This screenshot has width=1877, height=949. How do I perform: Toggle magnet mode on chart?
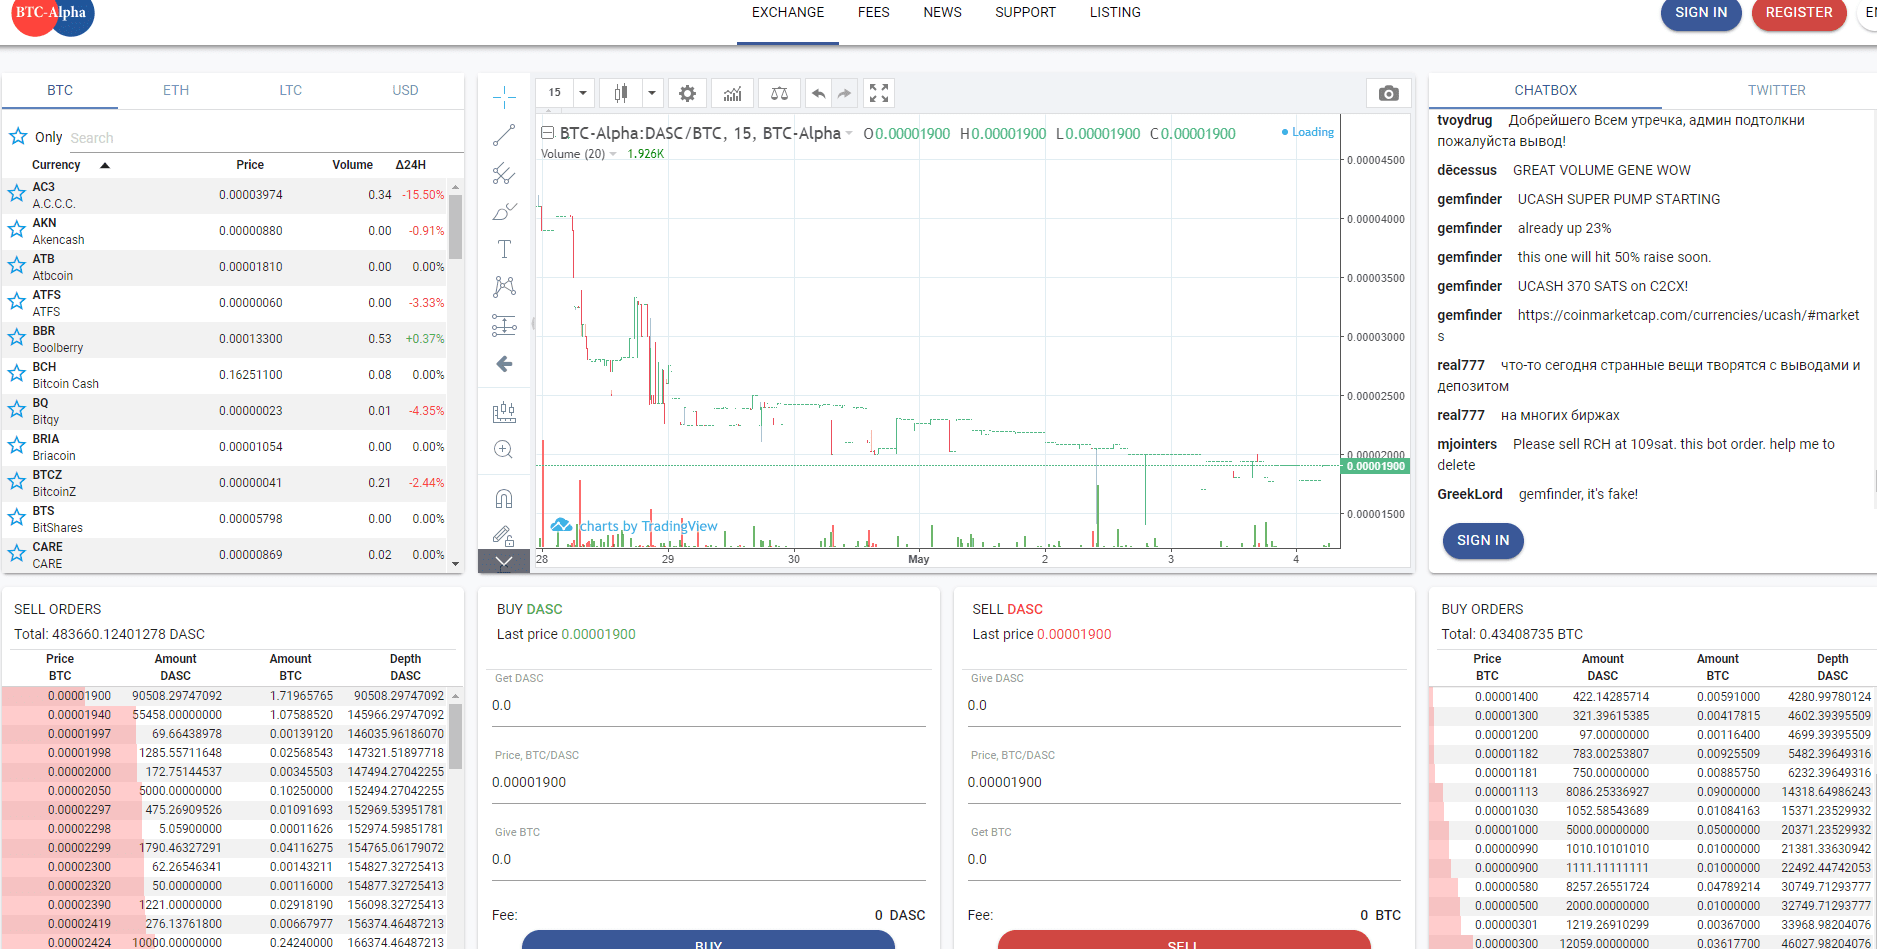coord(504,498)
